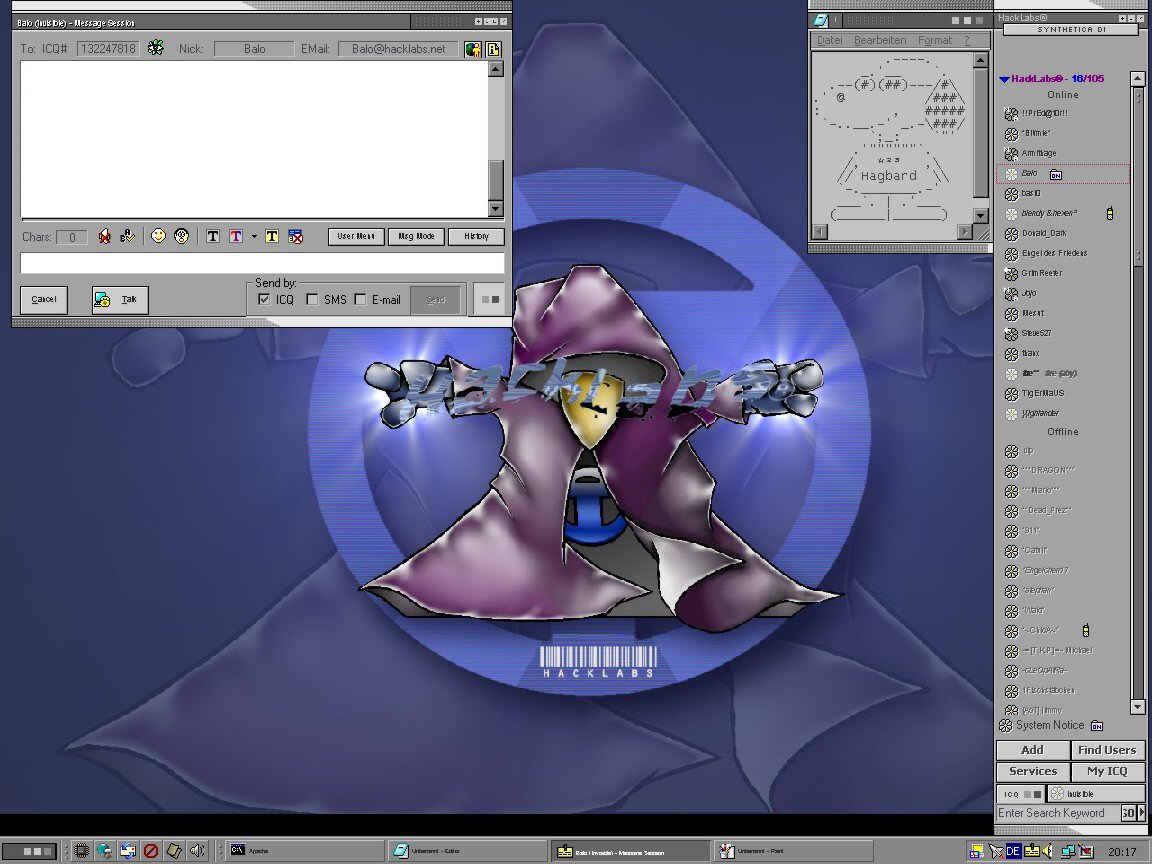Collapse the HackLabs contact group
This screenshot has width=1152, height=864.
coord(1004,79)
